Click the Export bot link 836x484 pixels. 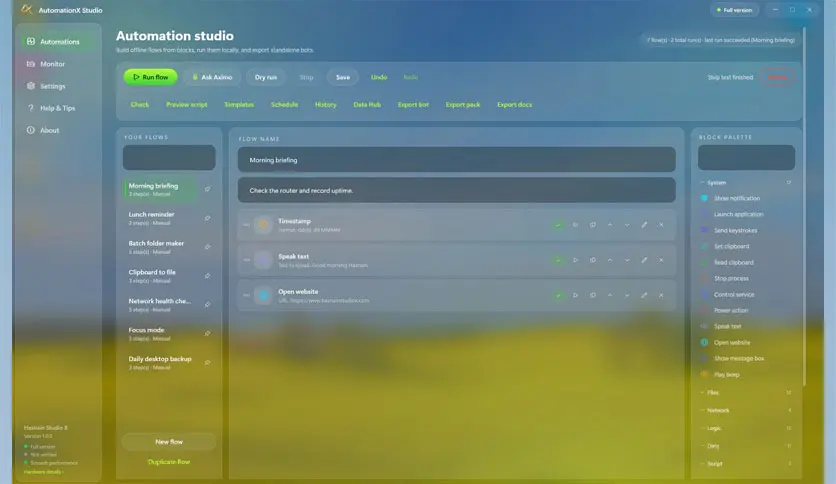[x=413, y=104]
